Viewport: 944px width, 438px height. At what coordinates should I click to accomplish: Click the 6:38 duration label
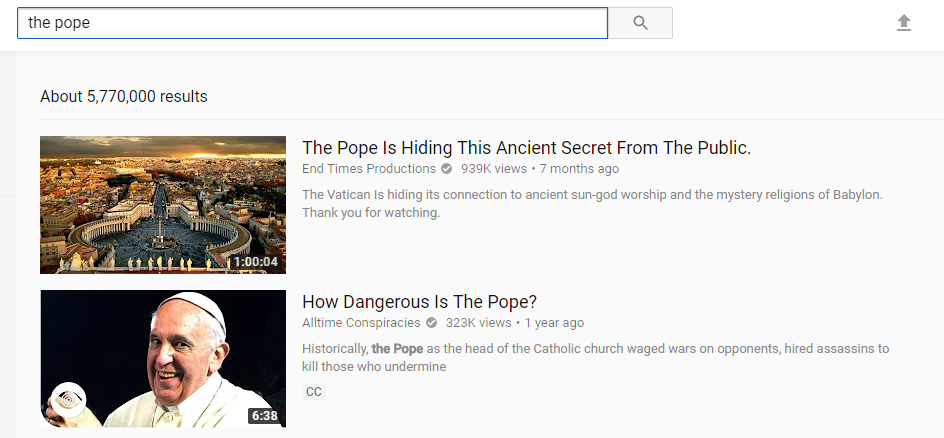point(265,416)
